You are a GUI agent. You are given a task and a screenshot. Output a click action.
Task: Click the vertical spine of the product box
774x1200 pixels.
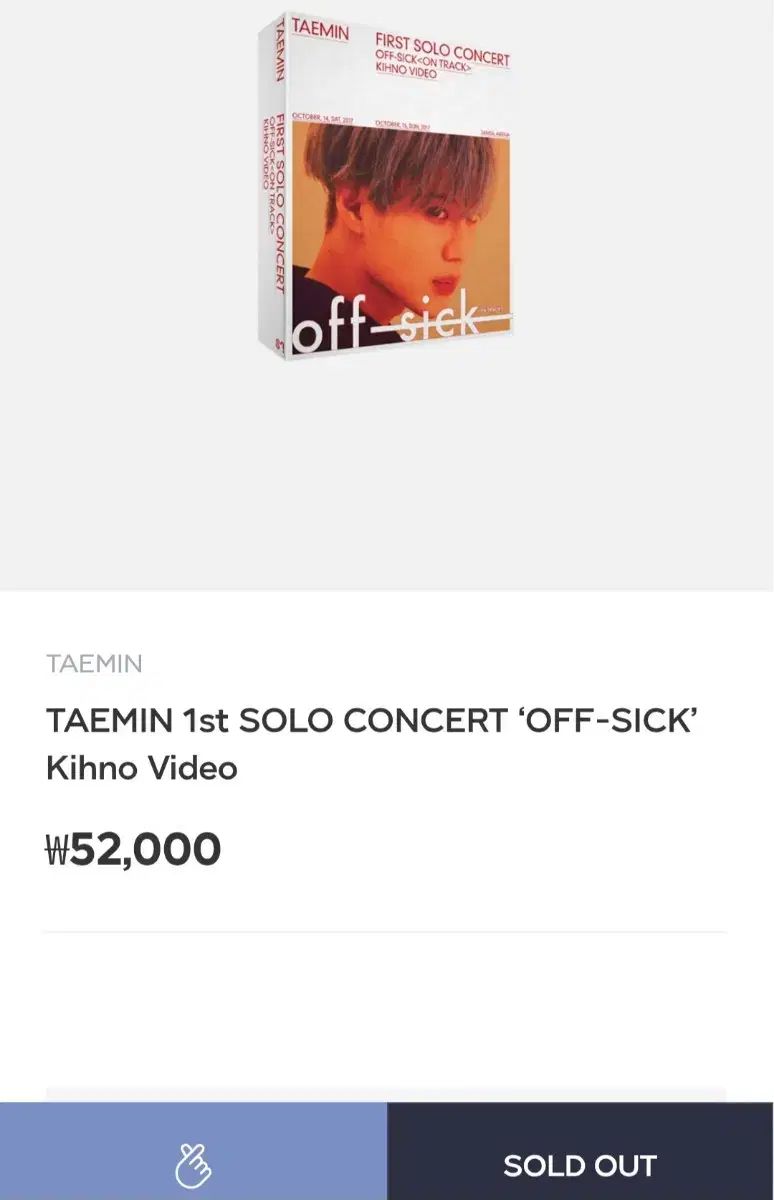273,190
